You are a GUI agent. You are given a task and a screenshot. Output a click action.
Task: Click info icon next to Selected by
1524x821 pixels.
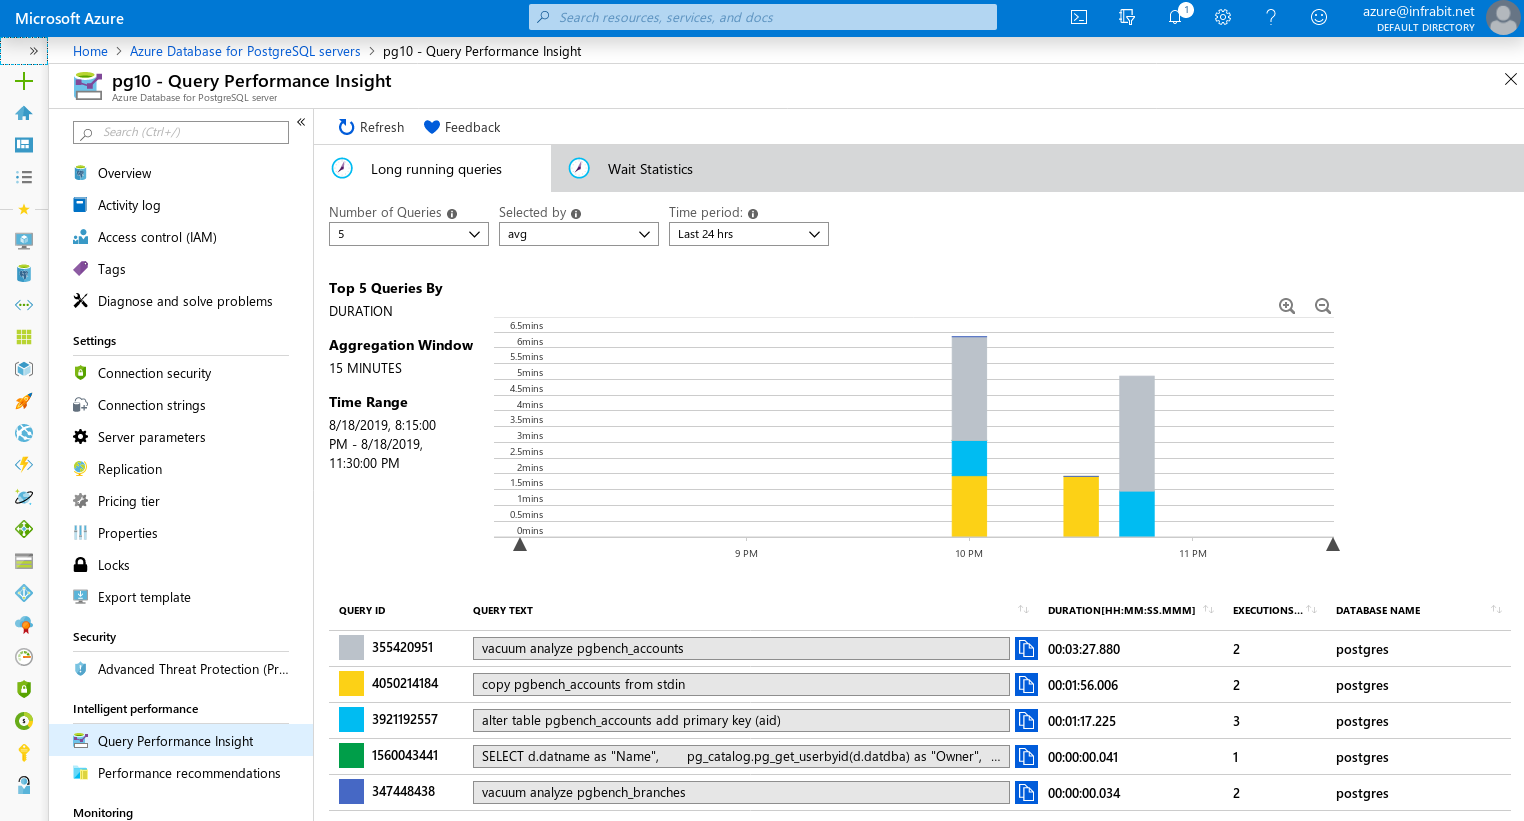(576, 214)
